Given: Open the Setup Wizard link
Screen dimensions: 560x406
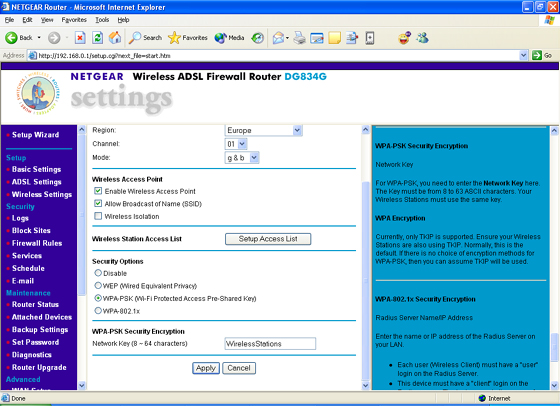Looking at the screenshot, I should point(35,135).
